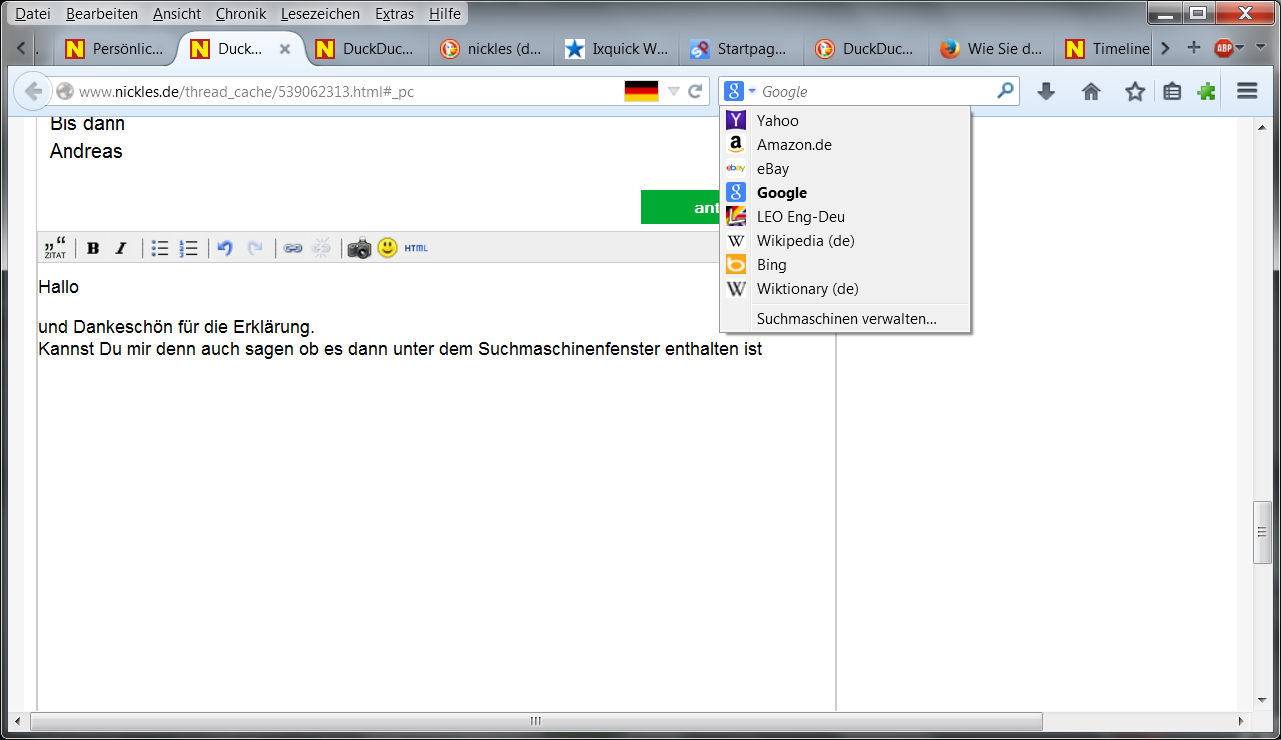Switch to the Persönlic... tab
The height and width of the screenshot is (740, 1281).
point(115,48)
